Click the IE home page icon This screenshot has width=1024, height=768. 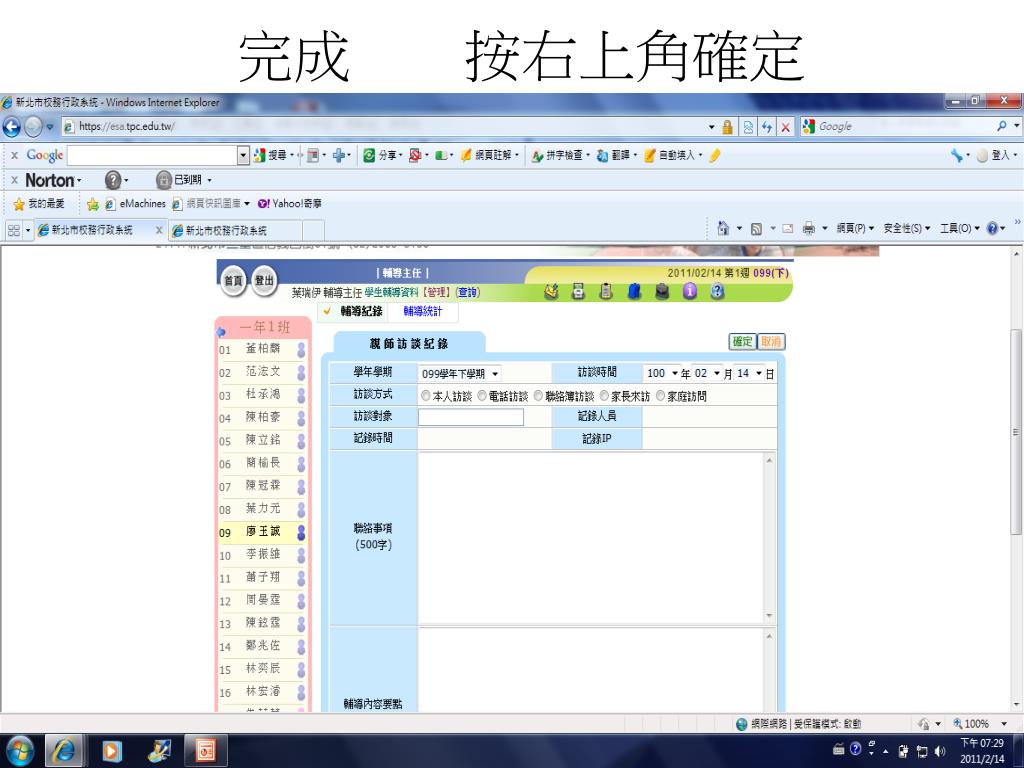[723, 228]
